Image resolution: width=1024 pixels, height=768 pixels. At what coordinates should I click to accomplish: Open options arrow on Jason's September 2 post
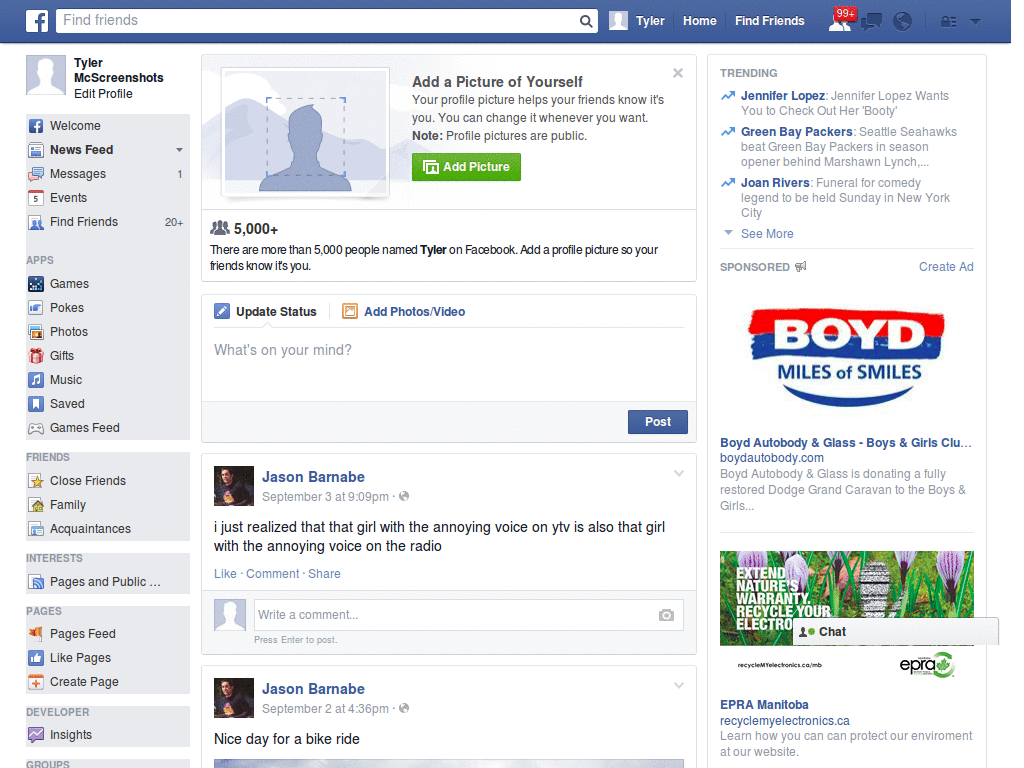click(x=679, y=685)
